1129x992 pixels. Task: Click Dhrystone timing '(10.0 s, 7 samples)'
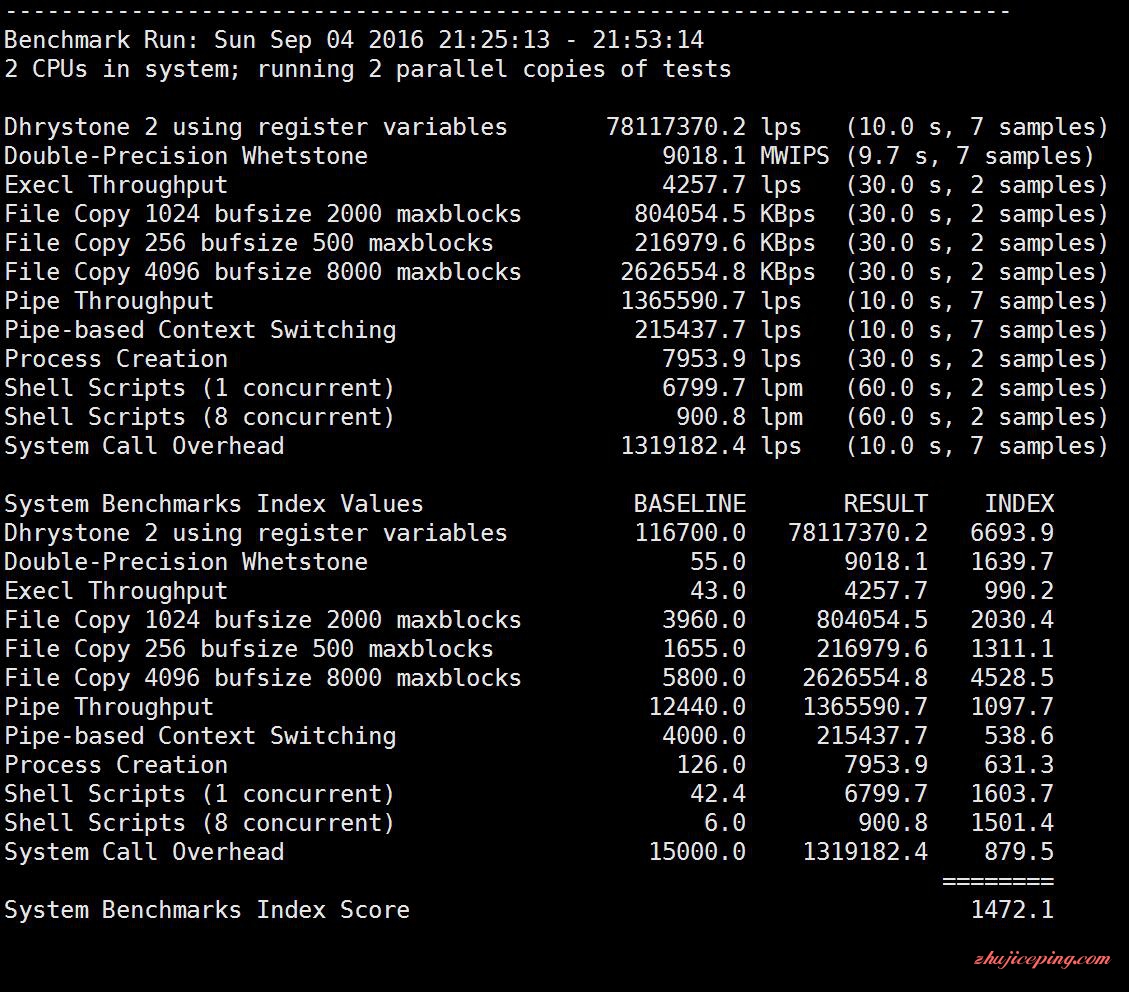click(x=976, y=127)
